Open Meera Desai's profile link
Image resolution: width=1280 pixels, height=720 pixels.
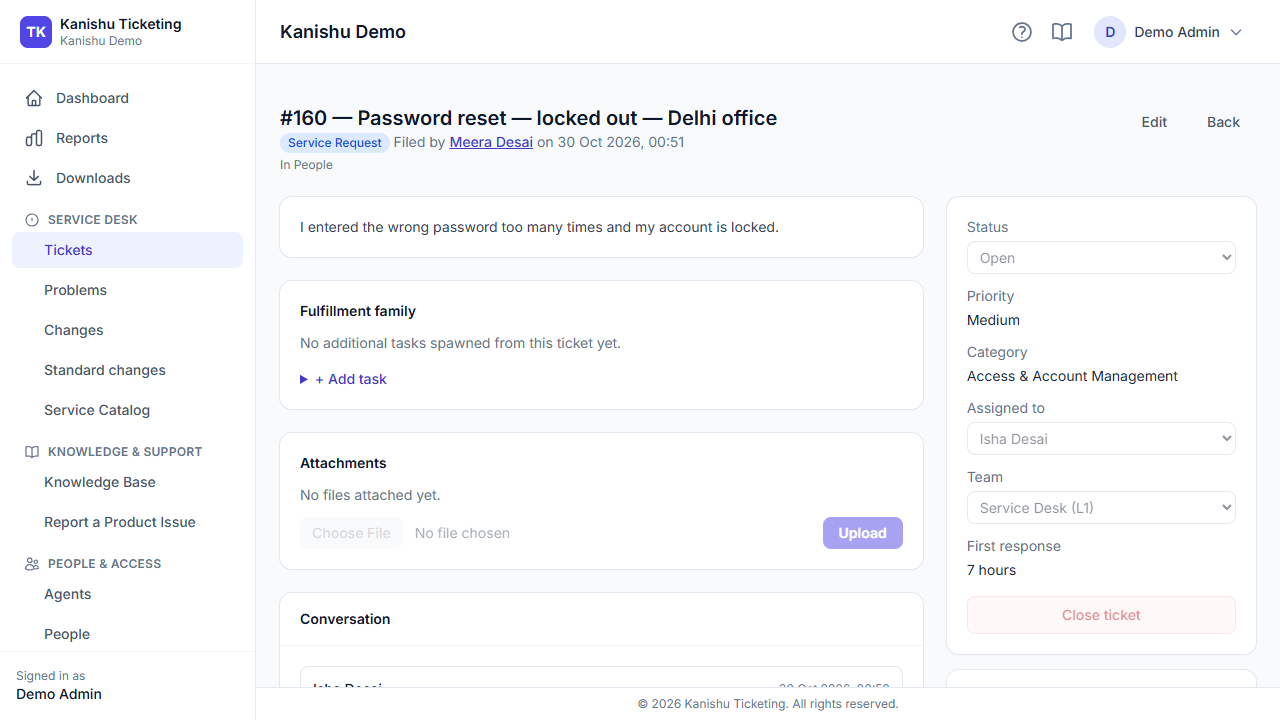coord(491,142)
